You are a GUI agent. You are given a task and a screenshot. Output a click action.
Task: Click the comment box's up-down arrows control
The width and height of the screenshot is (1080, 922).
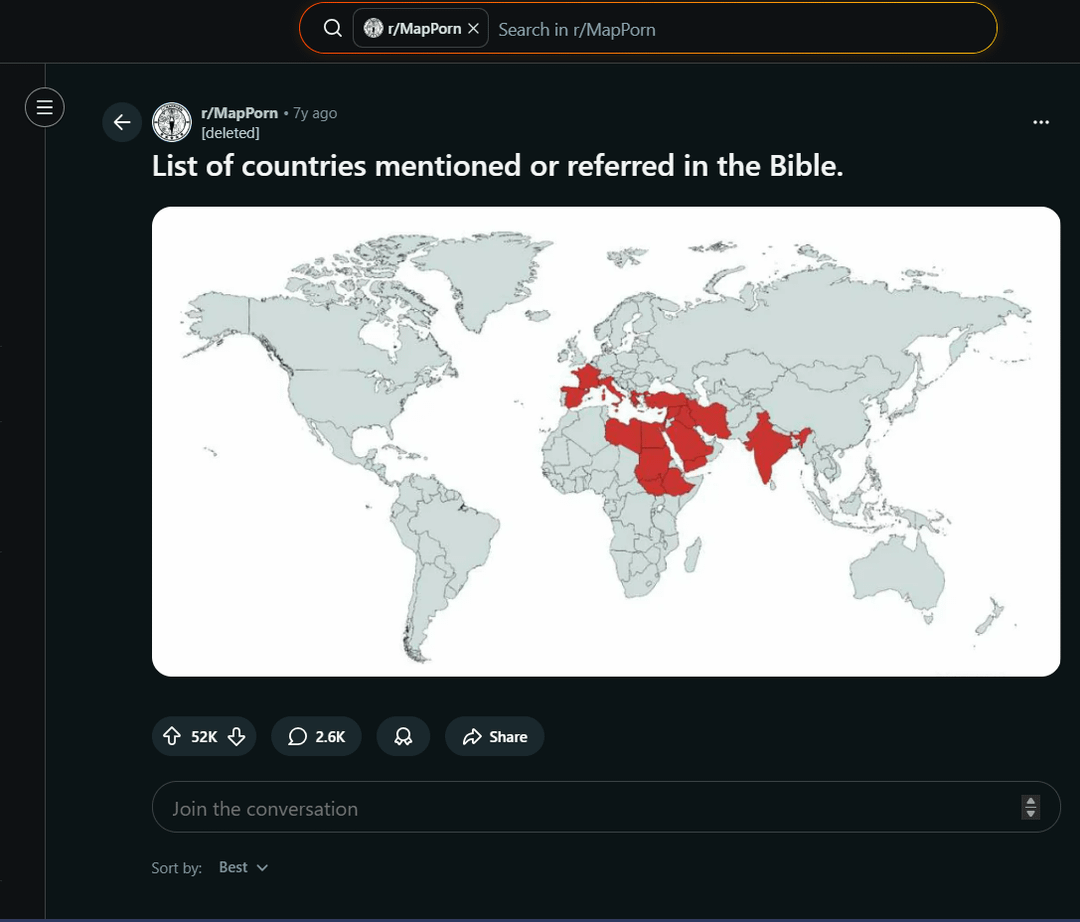coord(1031,807)
